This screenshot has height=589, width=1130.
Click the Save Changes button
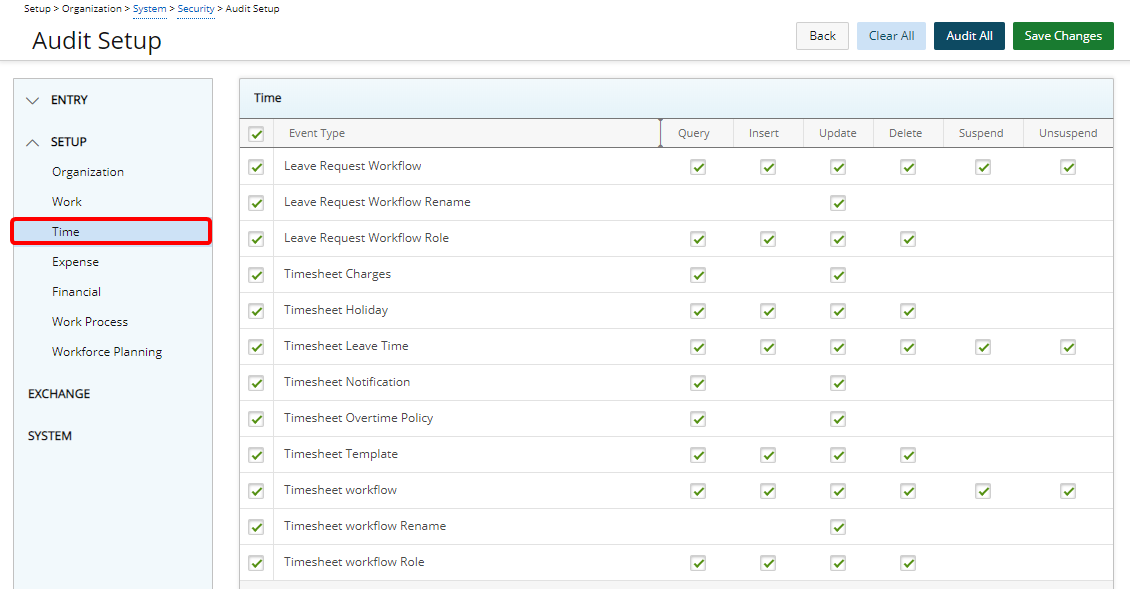point(1063,36)
